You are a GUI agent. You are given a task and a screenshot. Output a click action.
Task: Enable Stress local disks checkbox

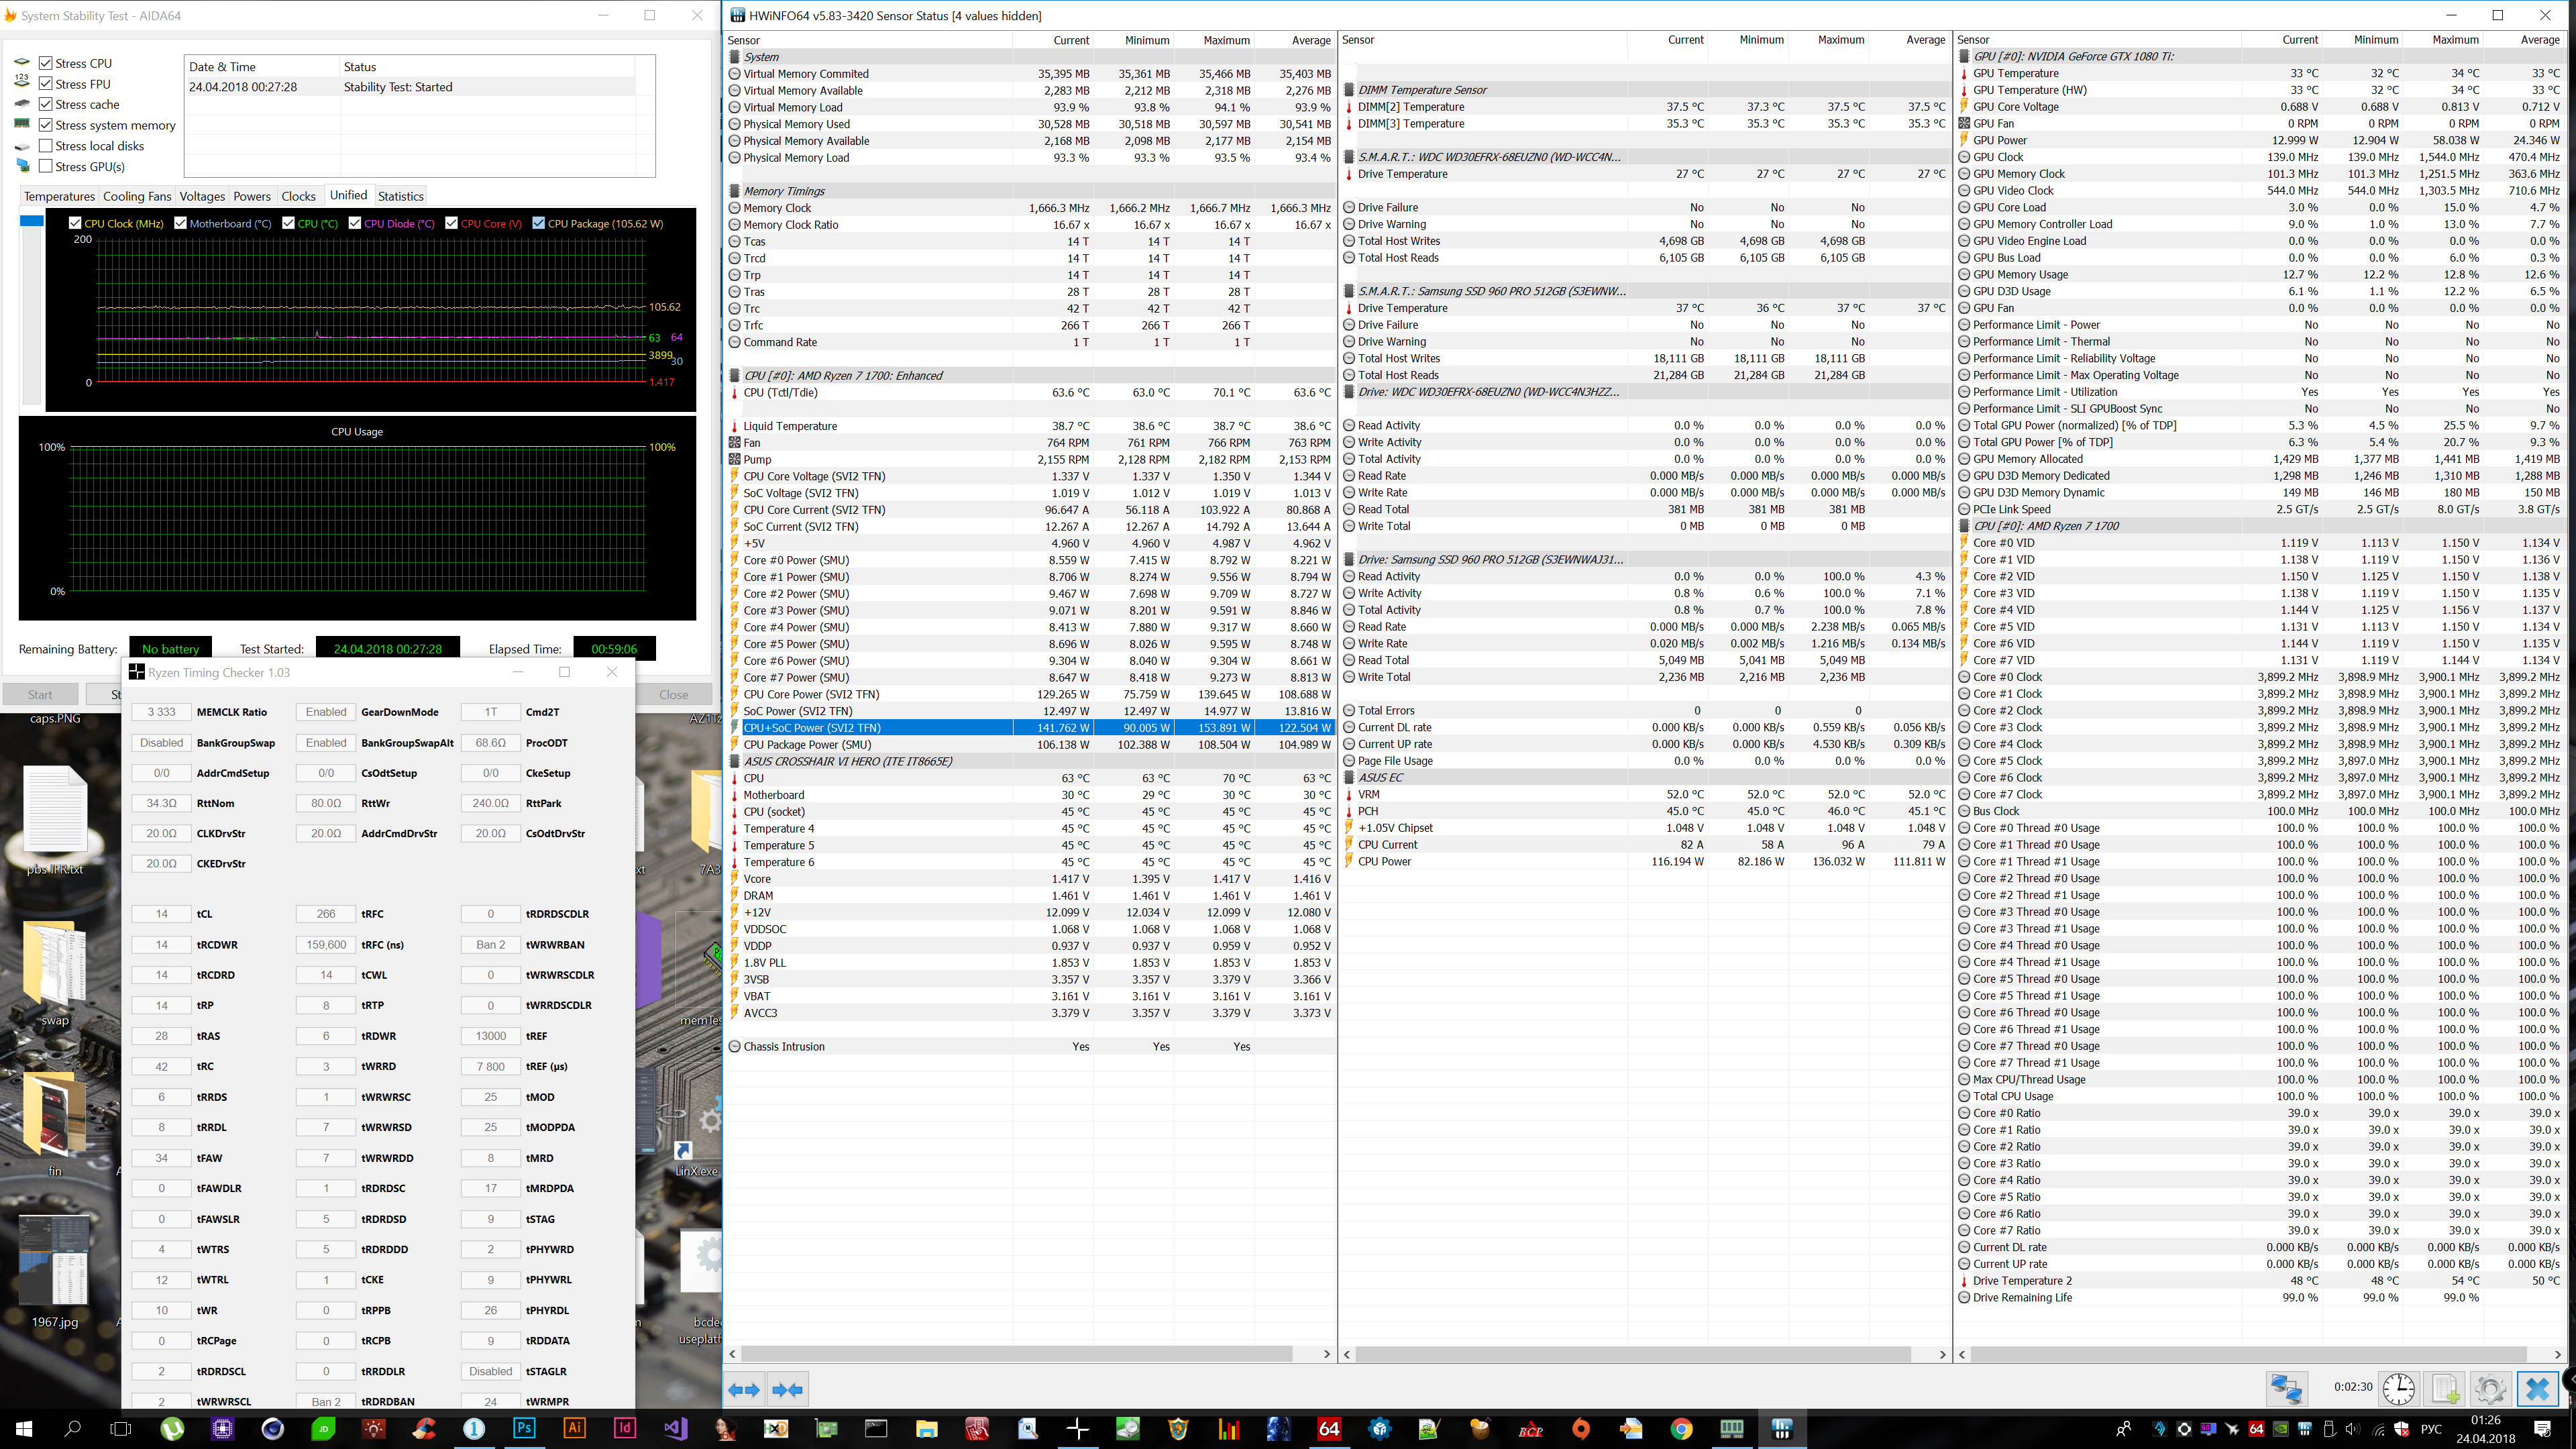click(46, 146)
